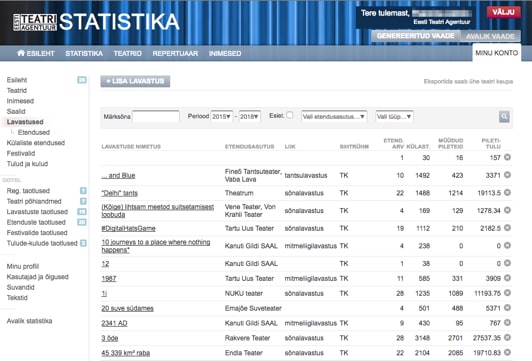The width and height of the screenshot is (532, 361).
Task: Click the badge next to Teatri põhiandmed
Action: tap(83, 201)
